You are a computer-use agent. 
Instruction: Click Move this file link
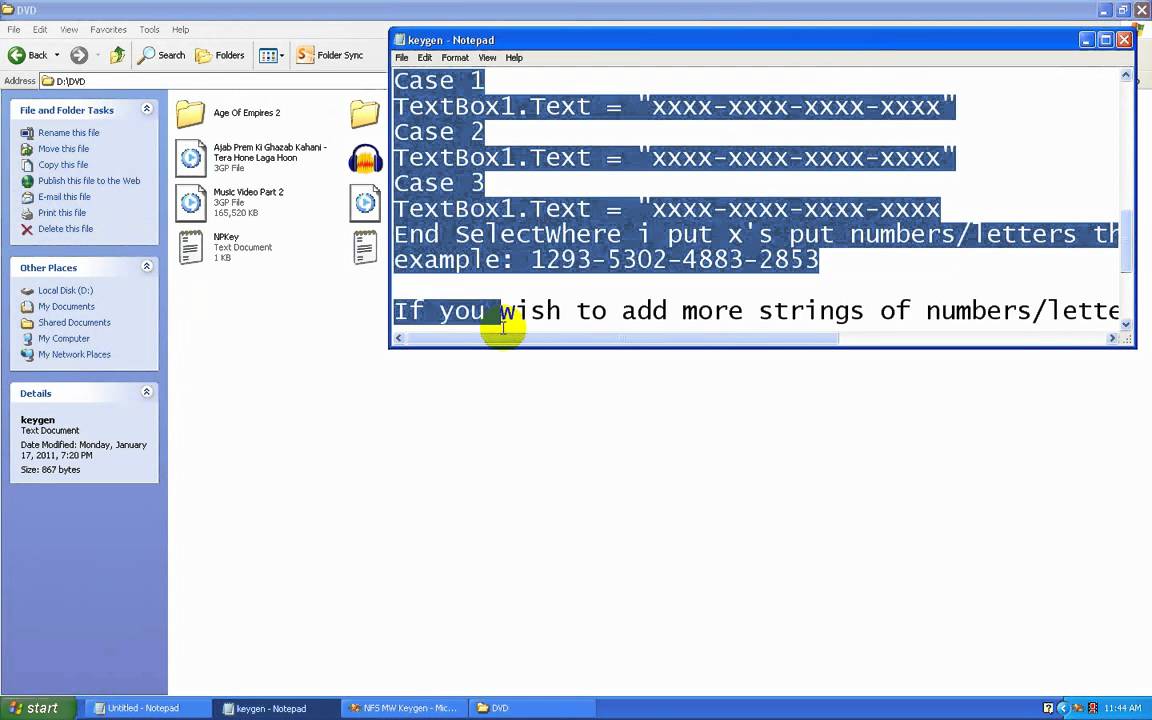point(63,148)
